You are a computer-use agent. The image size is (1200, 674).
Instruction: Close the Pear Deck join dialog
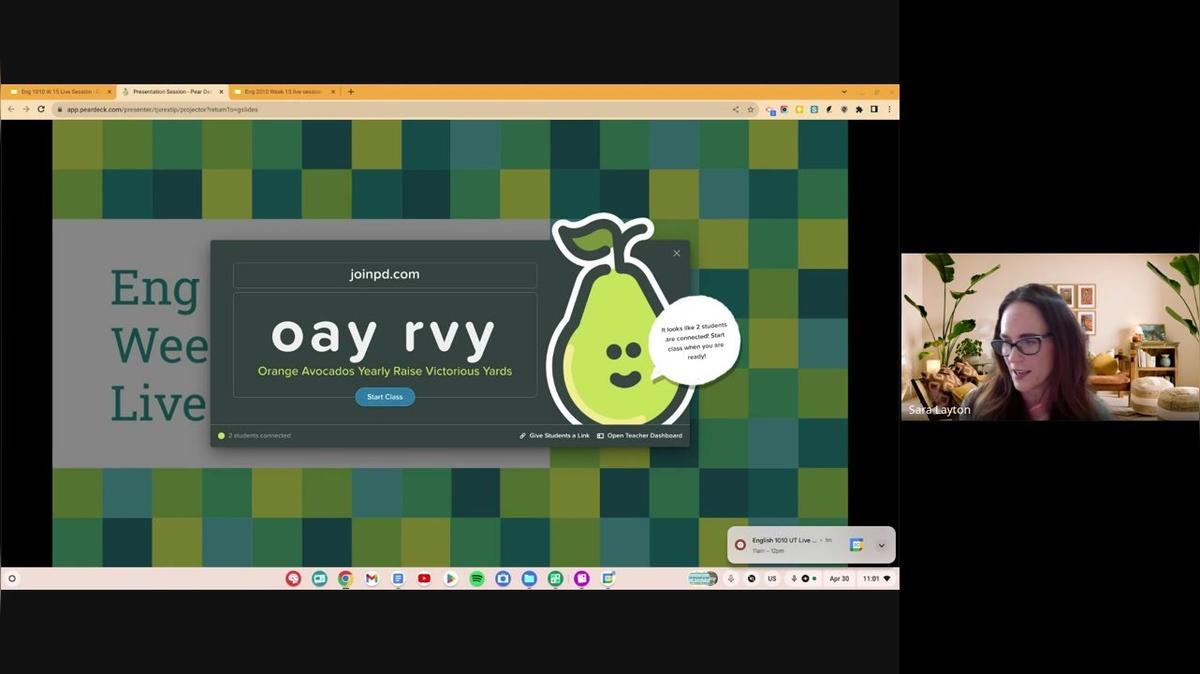tap(677, 253)
